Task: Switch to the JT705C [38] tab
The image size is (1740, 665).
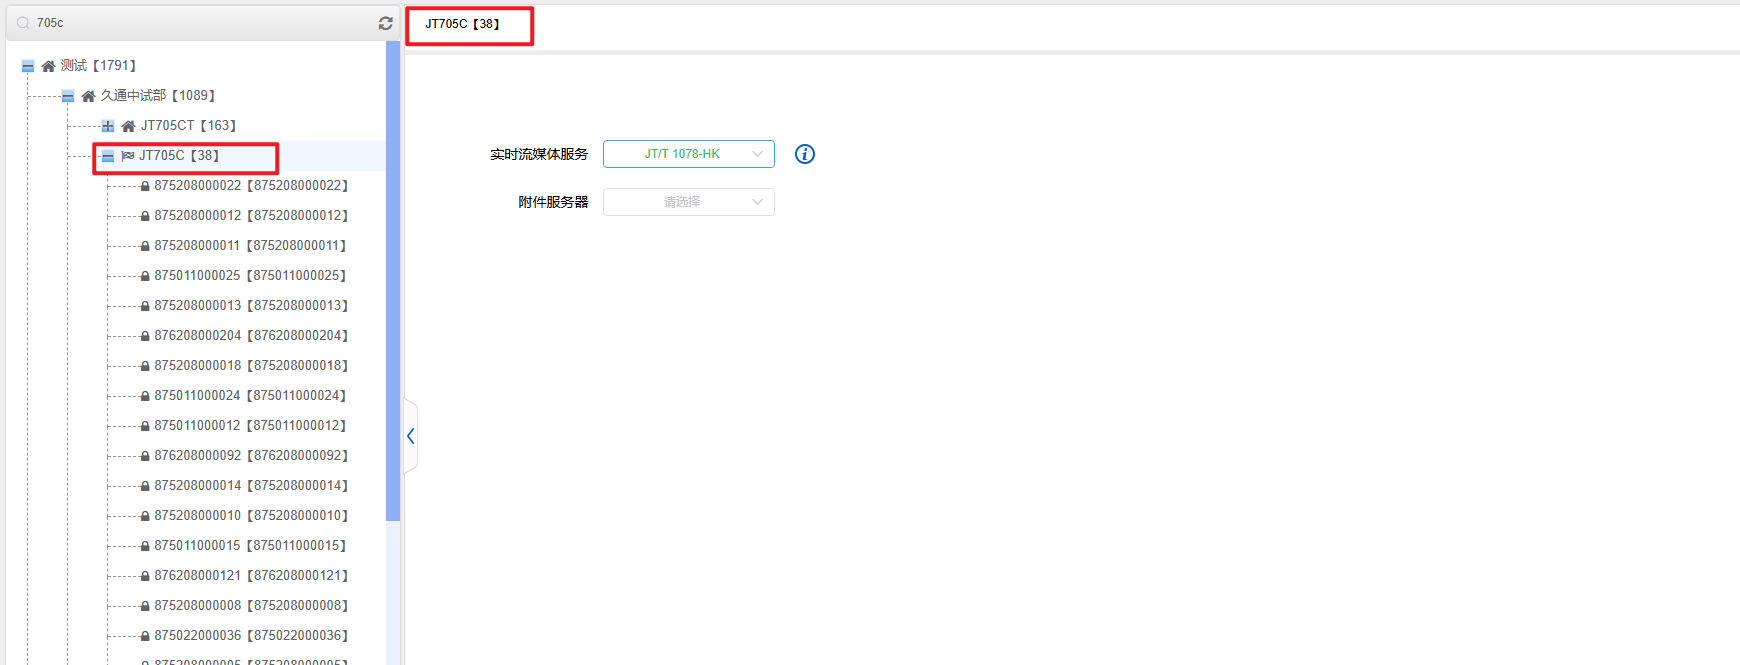Action: (462, 24)
